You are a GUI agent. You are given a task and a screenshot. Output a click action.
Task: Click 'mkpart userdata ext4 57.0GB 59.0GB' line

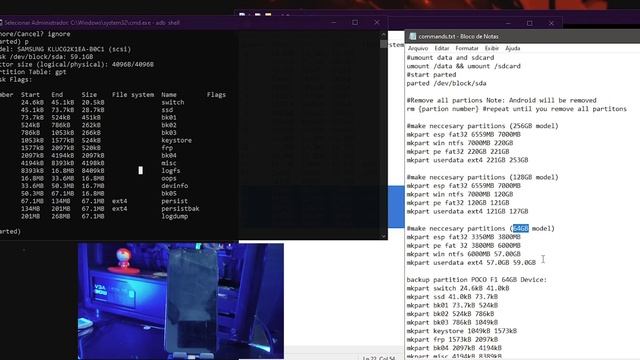471,262
